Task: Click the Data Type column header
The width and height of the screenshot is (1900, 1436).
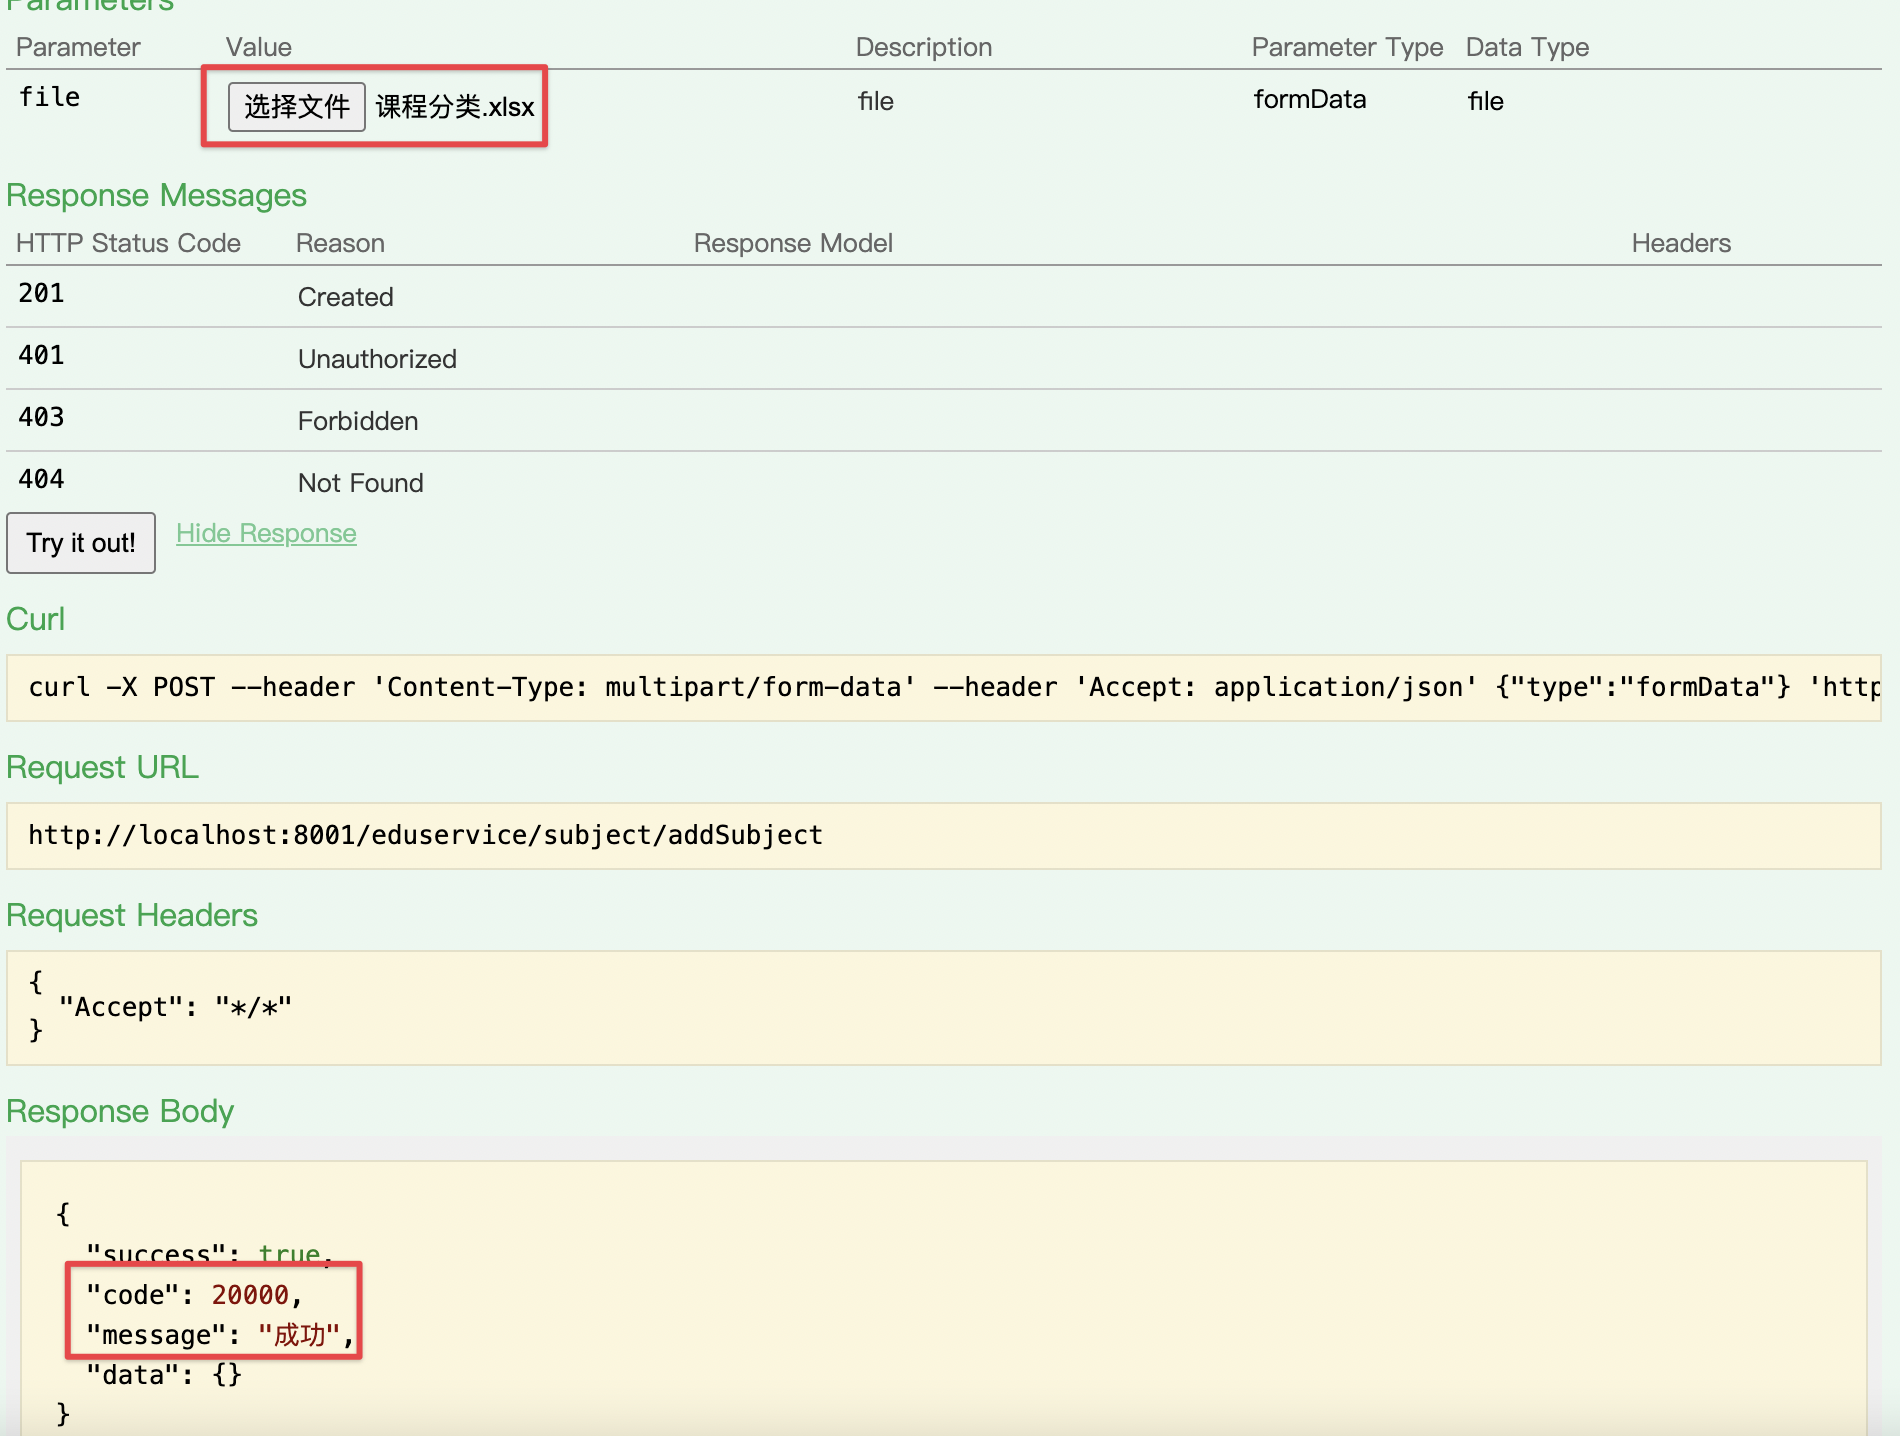Action: point(1527,47)
